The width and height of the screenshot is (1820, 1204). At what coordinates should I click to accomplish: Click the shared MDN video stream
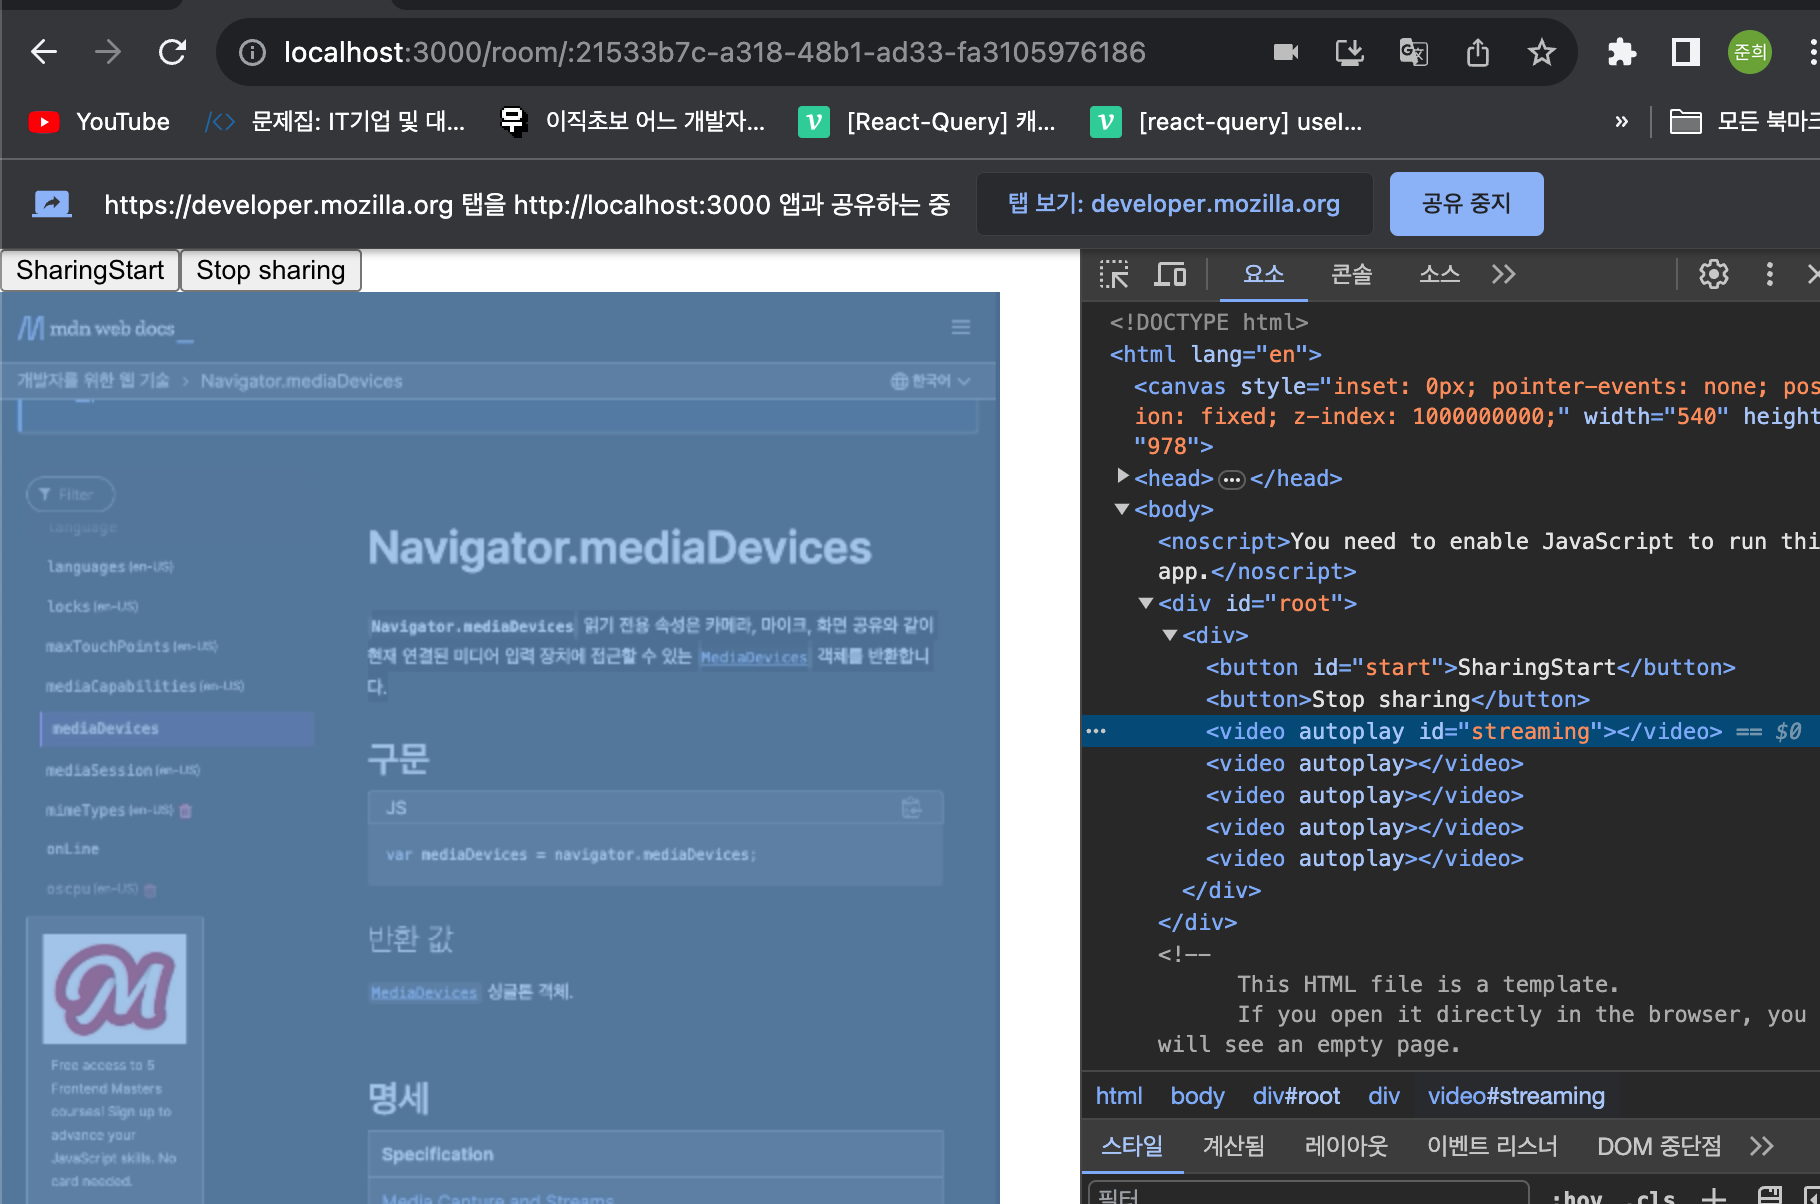(500, 748)
